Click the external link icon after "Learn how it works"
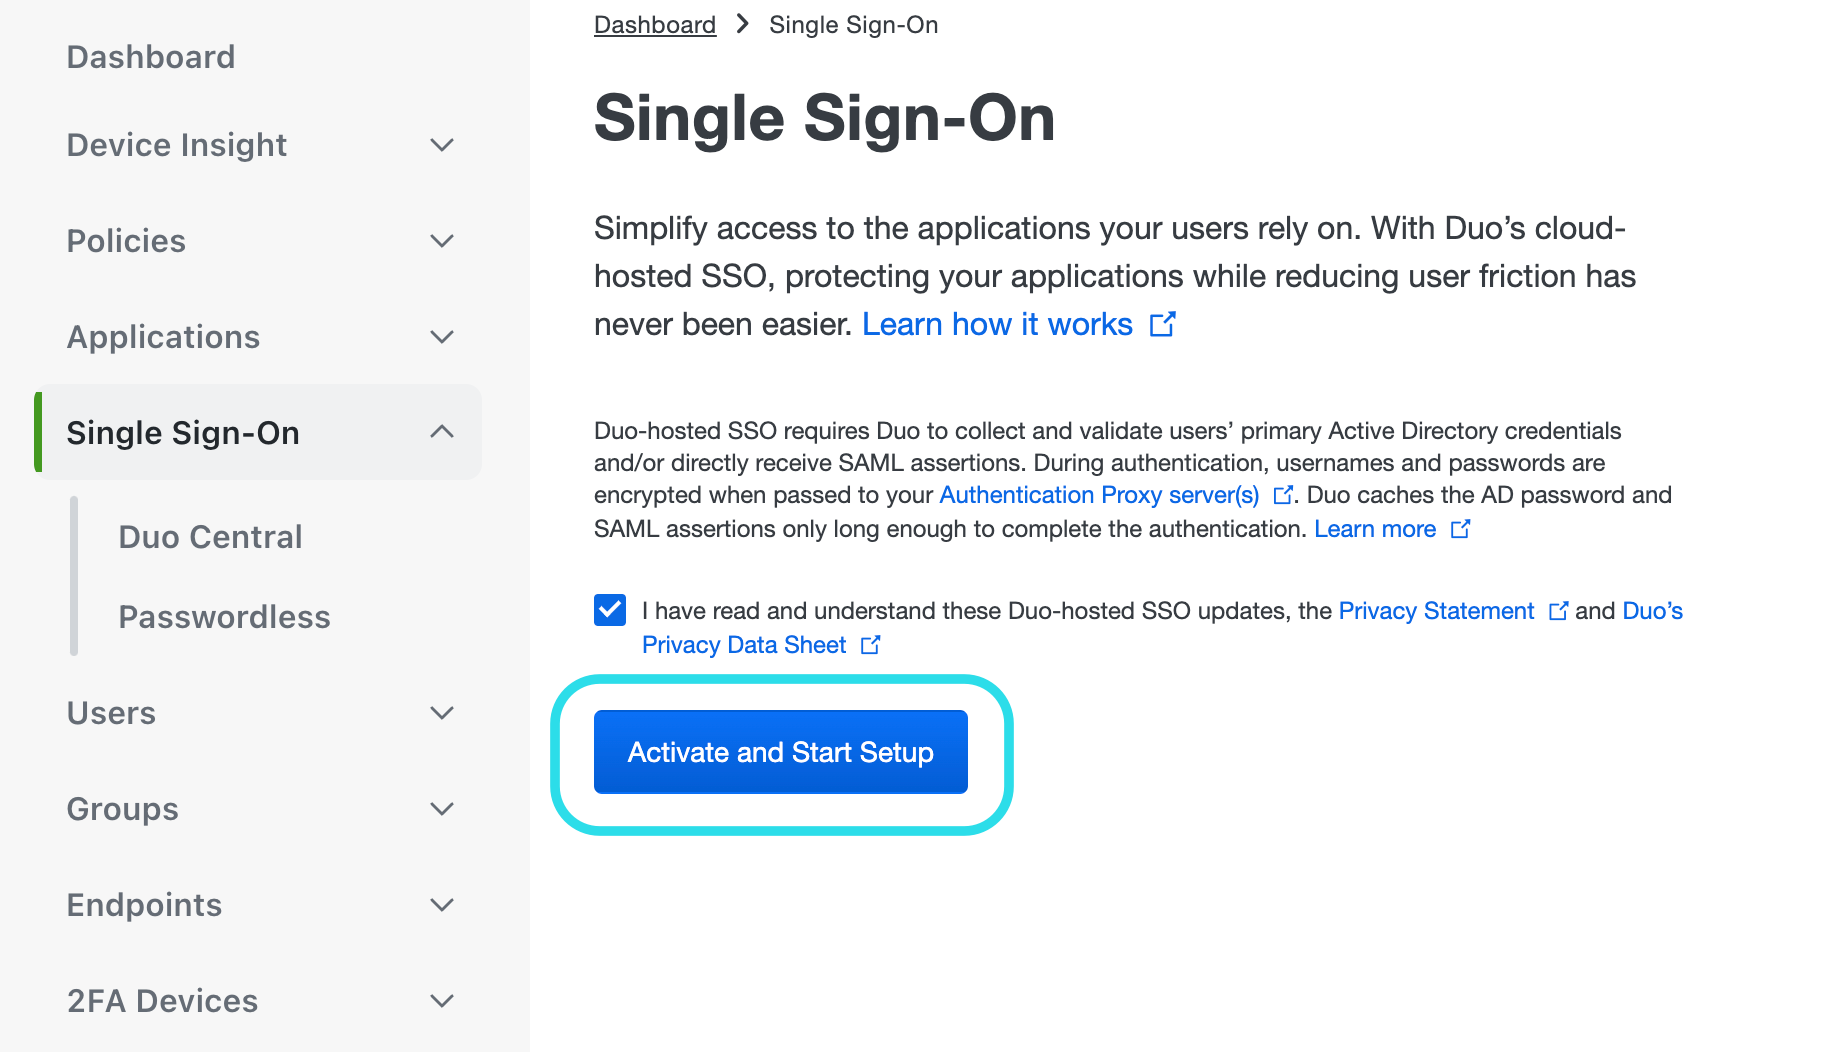This screenshot has height=1052, width=1832. click(x=1163, y=324)
